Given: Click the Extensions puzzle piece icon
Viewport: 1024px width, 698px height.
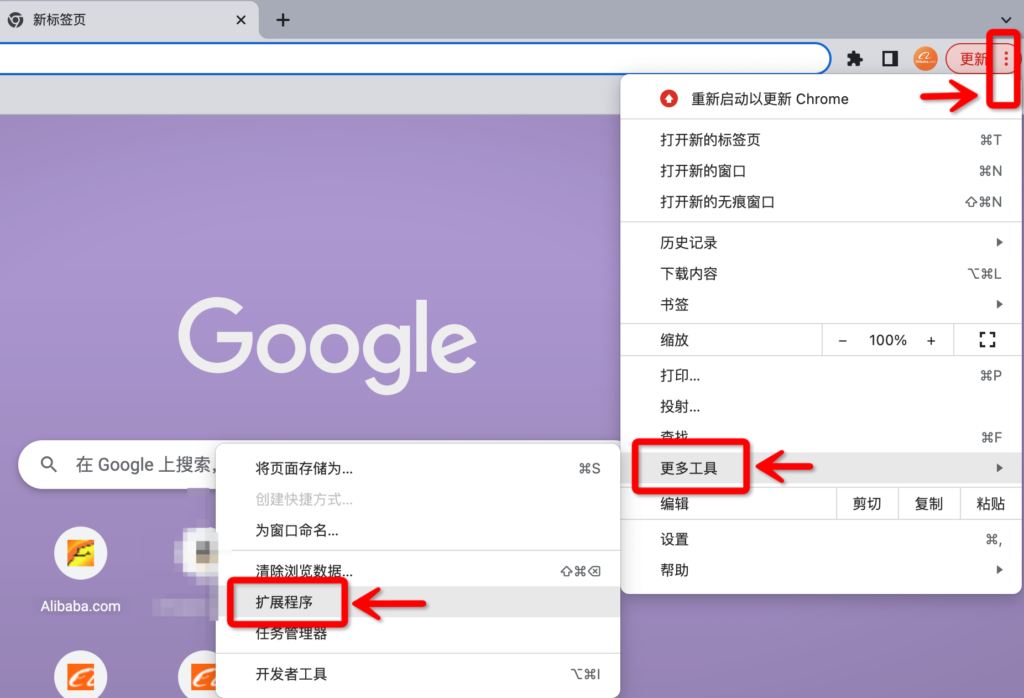Looking at the screenshot, I should point(855,59).
